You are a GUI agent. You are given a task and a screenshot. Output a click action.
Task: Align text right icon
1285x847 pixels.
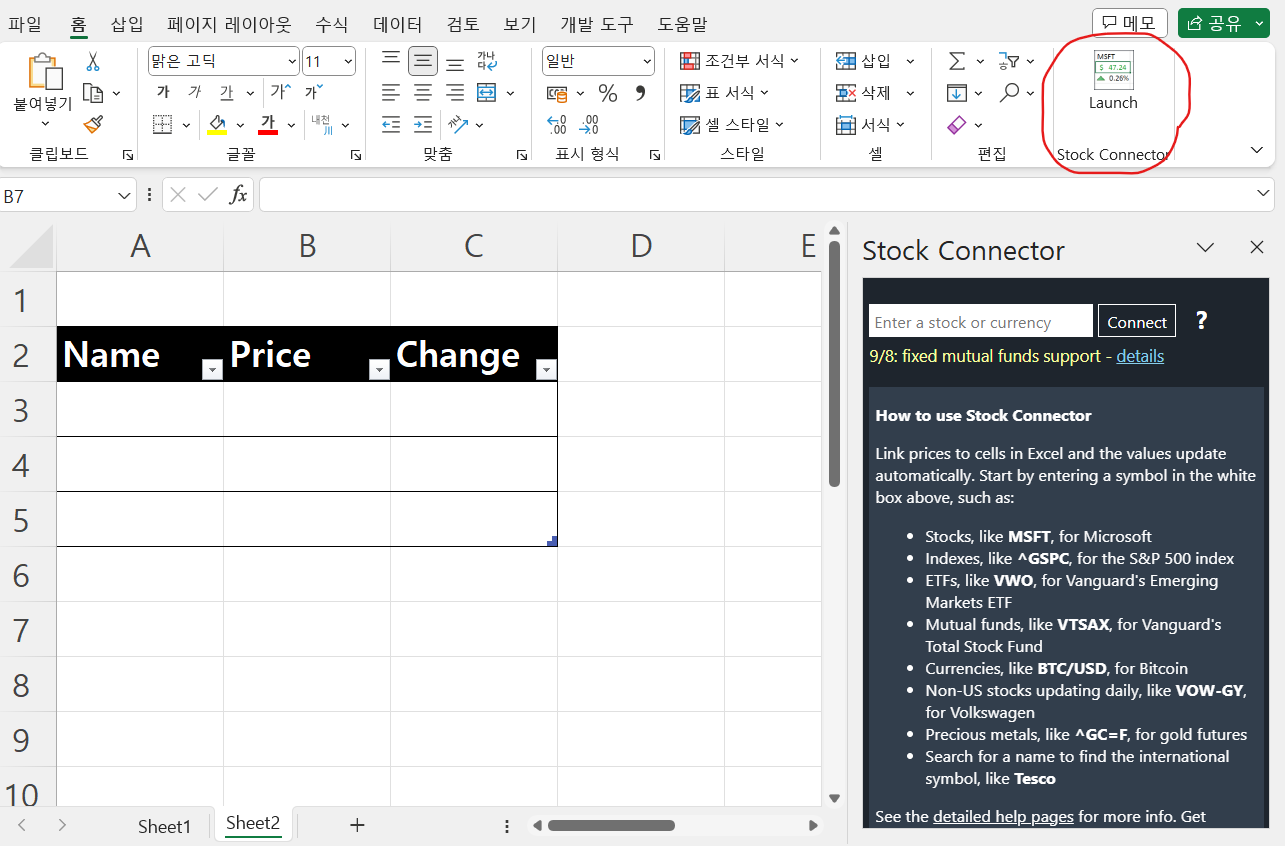455,93
